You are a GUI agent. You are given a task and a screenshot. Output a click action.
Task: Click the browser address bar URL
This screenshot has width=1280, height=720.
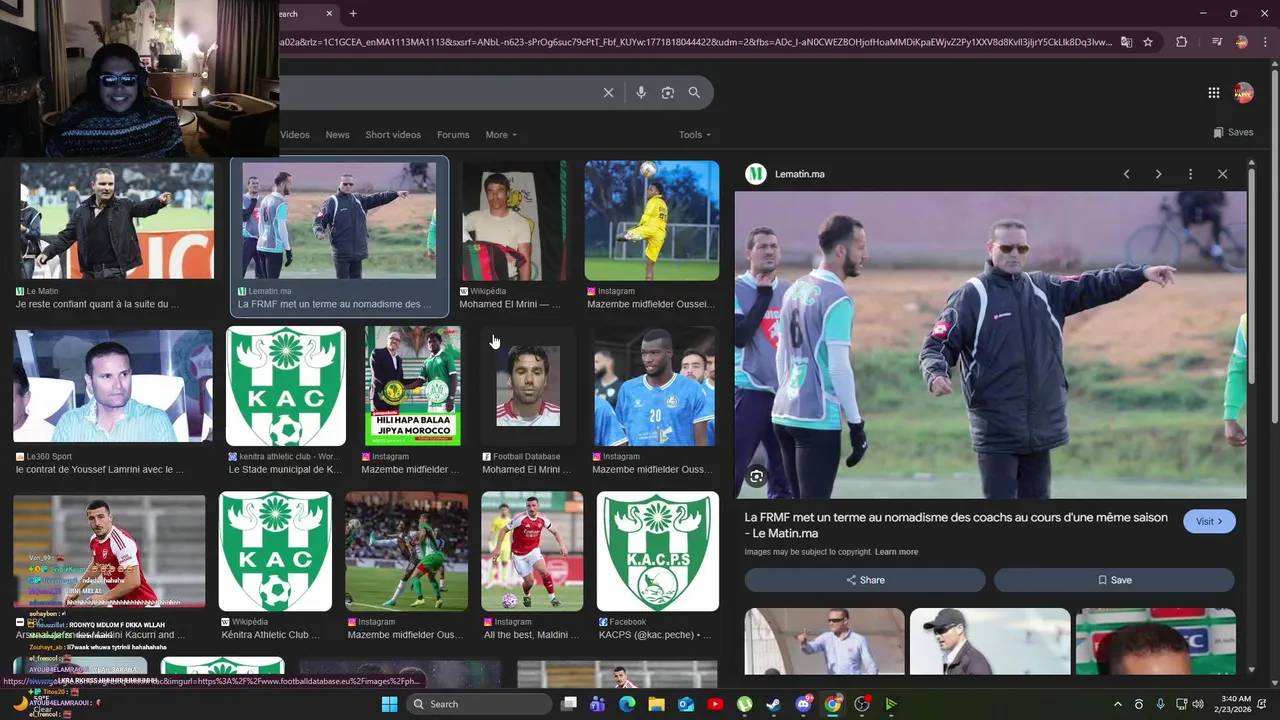pyautogui.click(x=695, y=42)
